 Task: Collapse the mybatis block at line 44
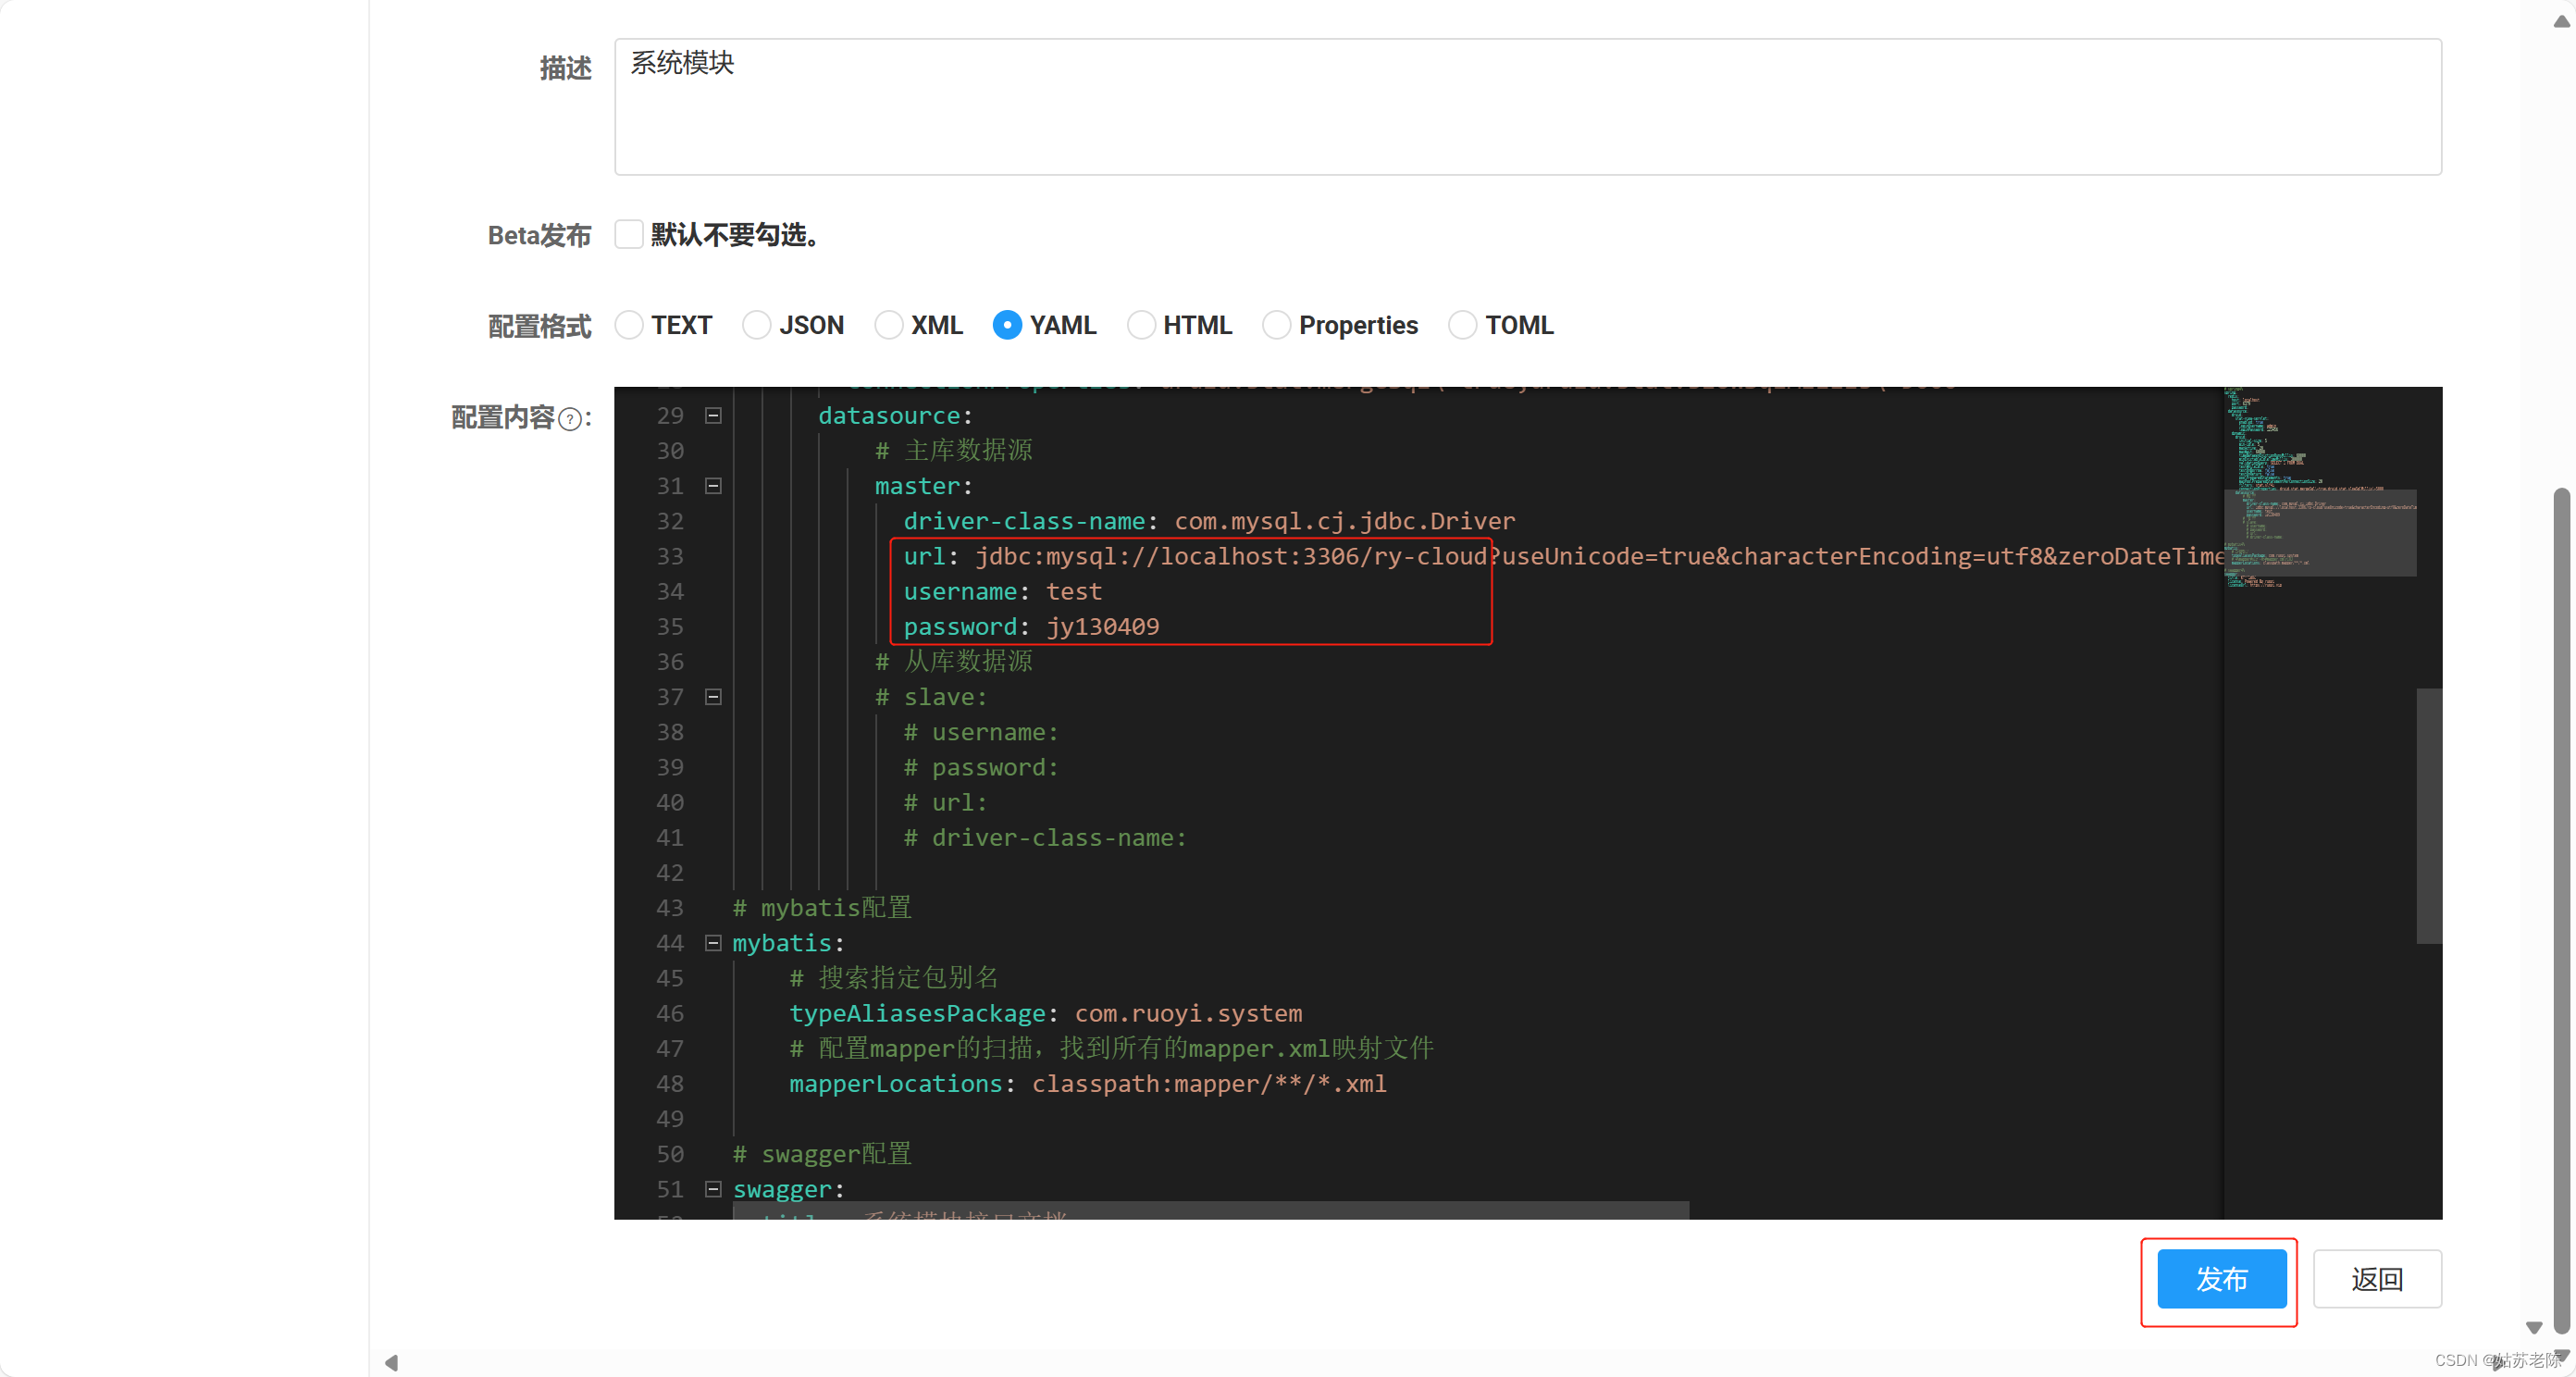coord(713,943)
